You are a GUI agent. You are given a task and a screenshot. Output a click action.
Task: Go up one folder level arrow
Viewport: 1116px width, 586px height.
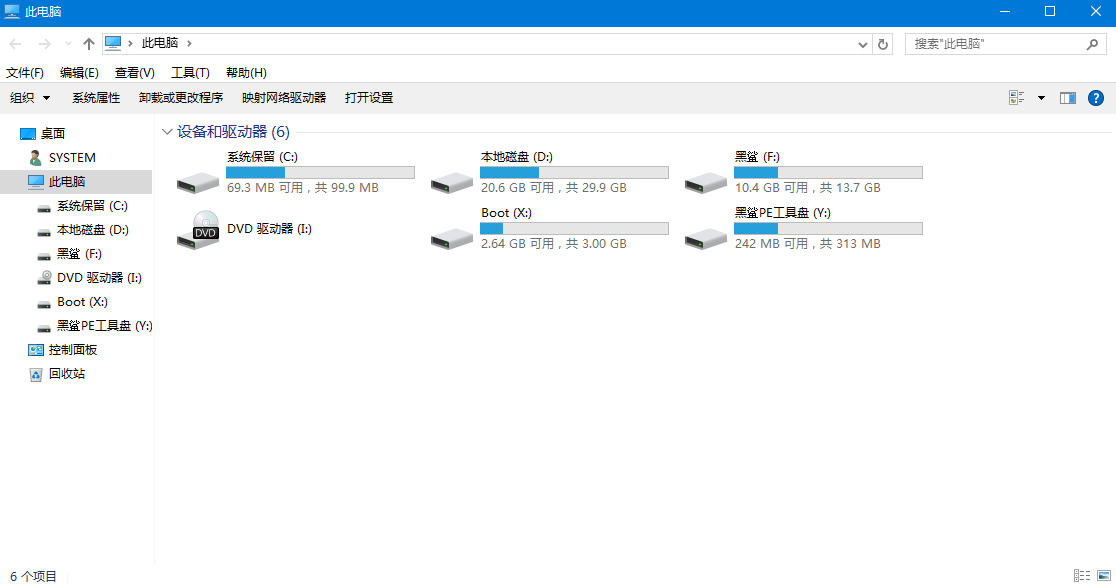(89, 44)
